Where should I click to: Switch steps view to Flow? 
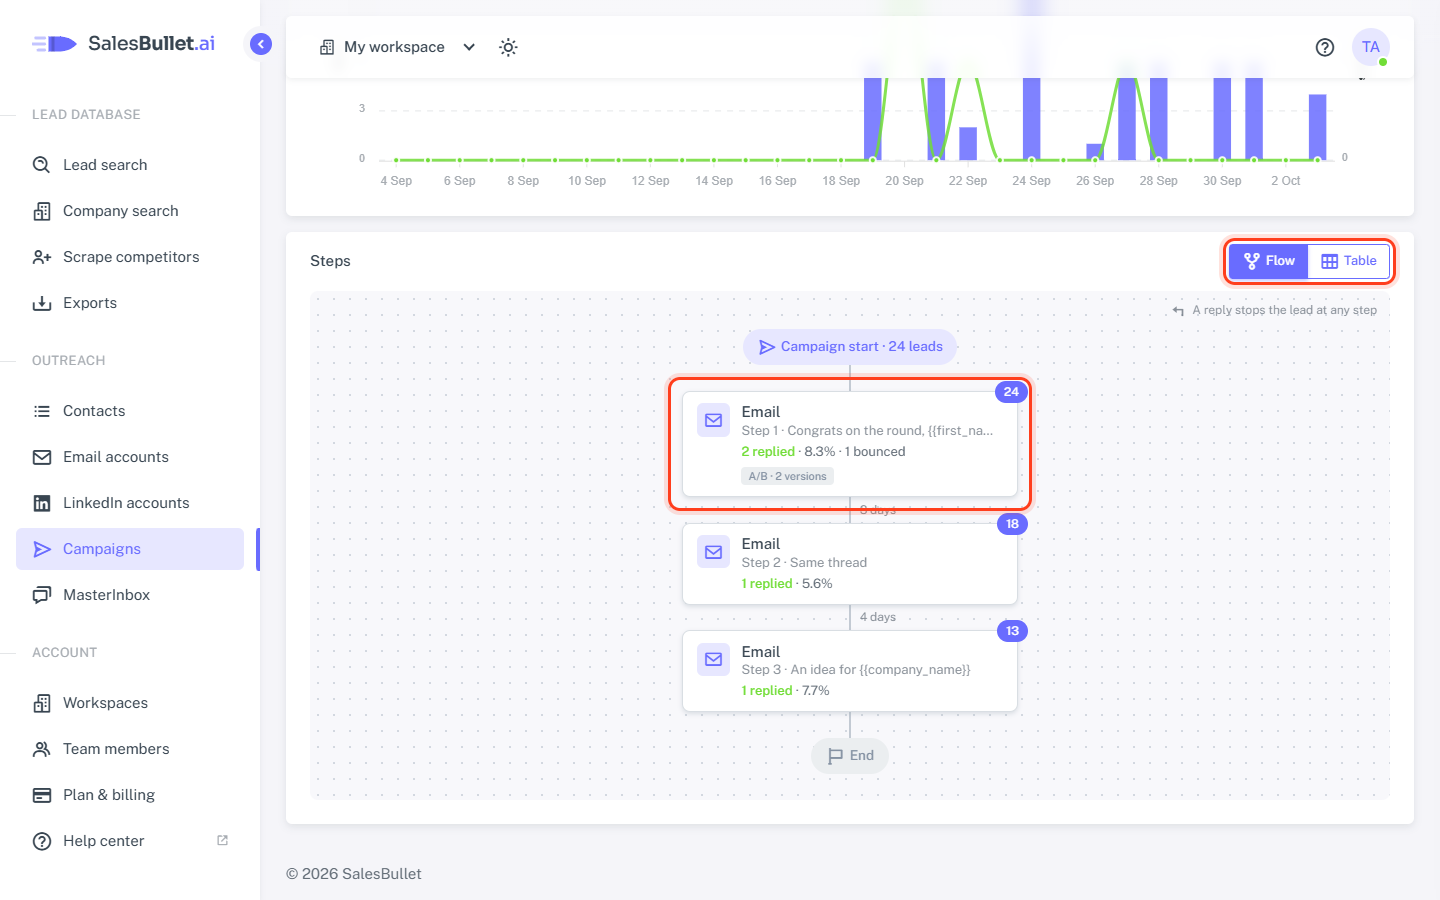click(x=1269, y=261)
